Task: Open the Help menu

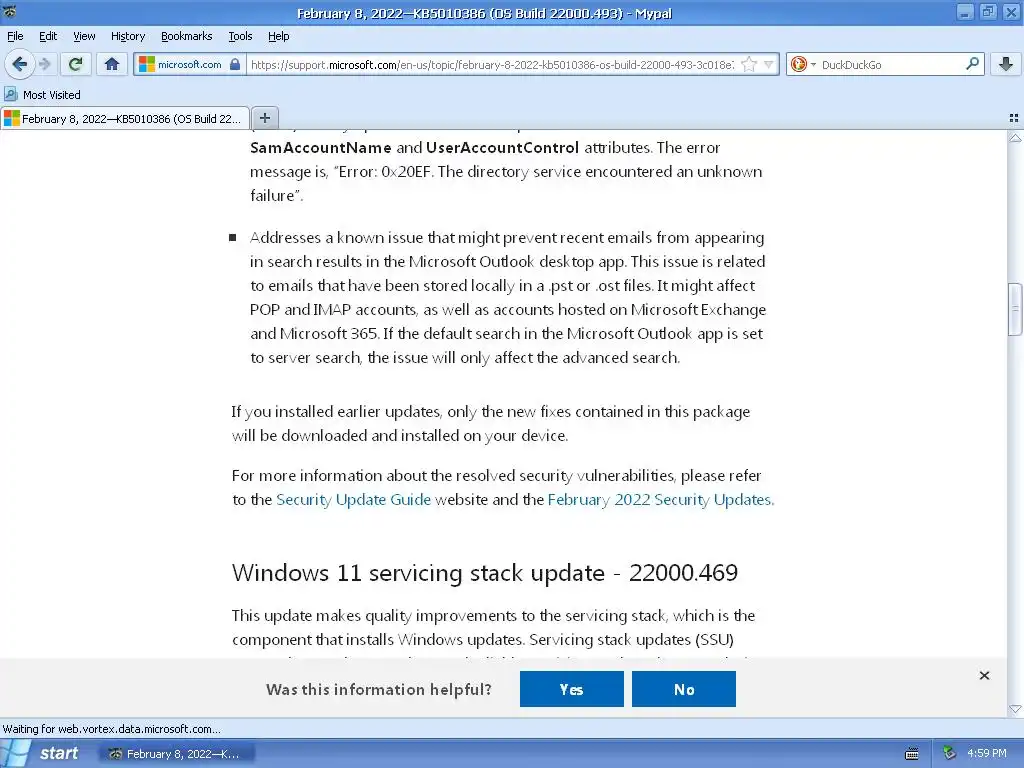Action: [x=278, y=36]
